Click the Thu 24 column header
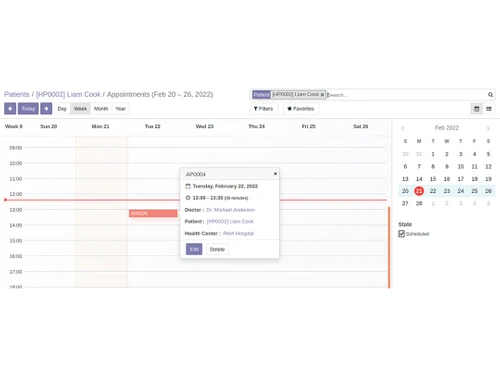 (256, 127)
